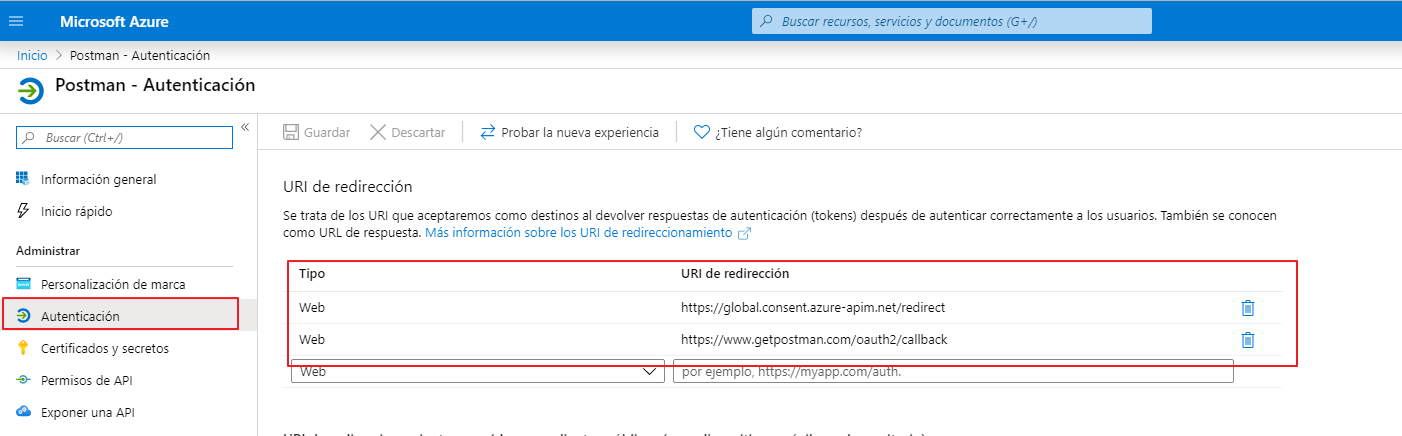Open the Web type dropdown
Screen dimensions: 1402x436
click(477, 372)
